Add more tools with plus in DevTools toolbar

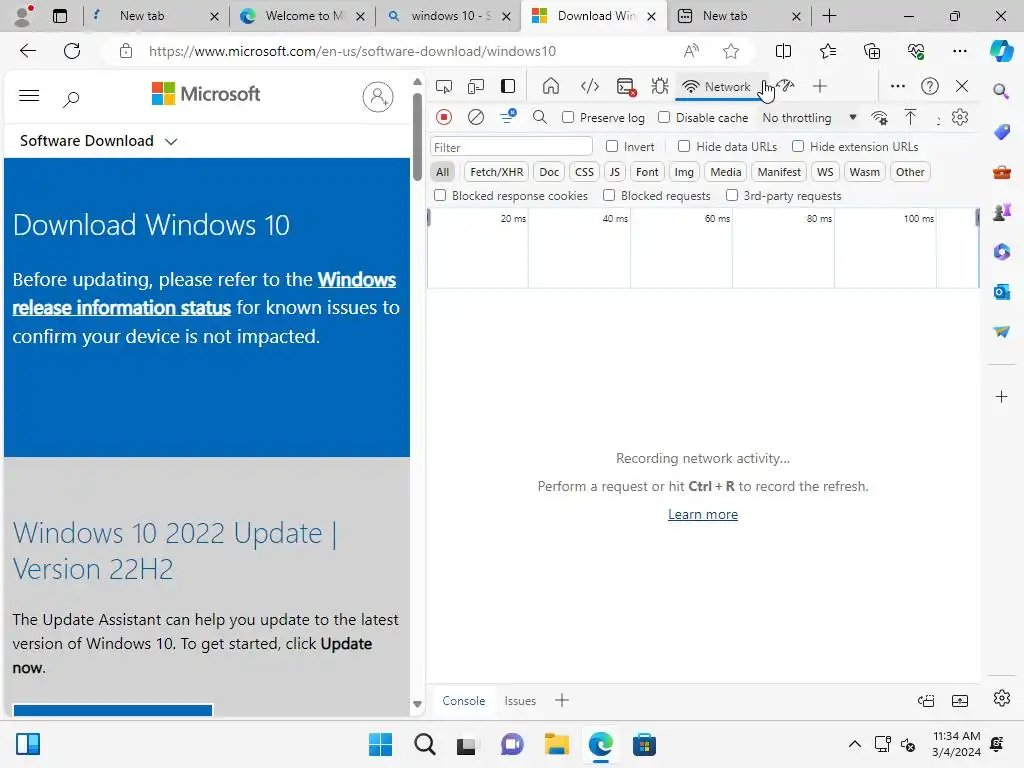820,86
